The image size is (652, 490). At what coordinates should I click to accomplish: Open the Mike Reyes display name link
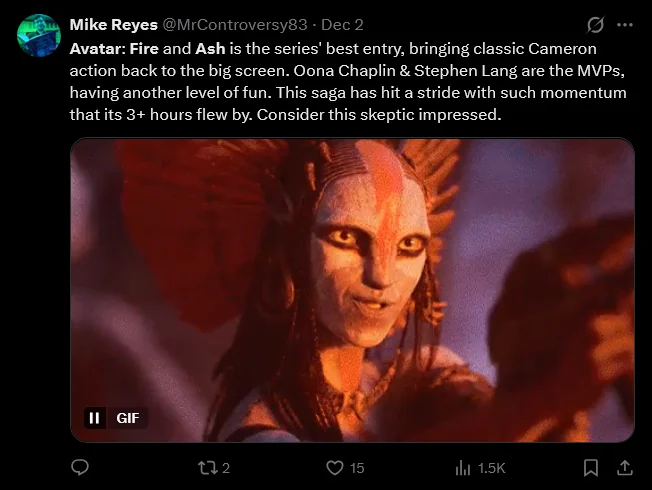click(114, 25)
